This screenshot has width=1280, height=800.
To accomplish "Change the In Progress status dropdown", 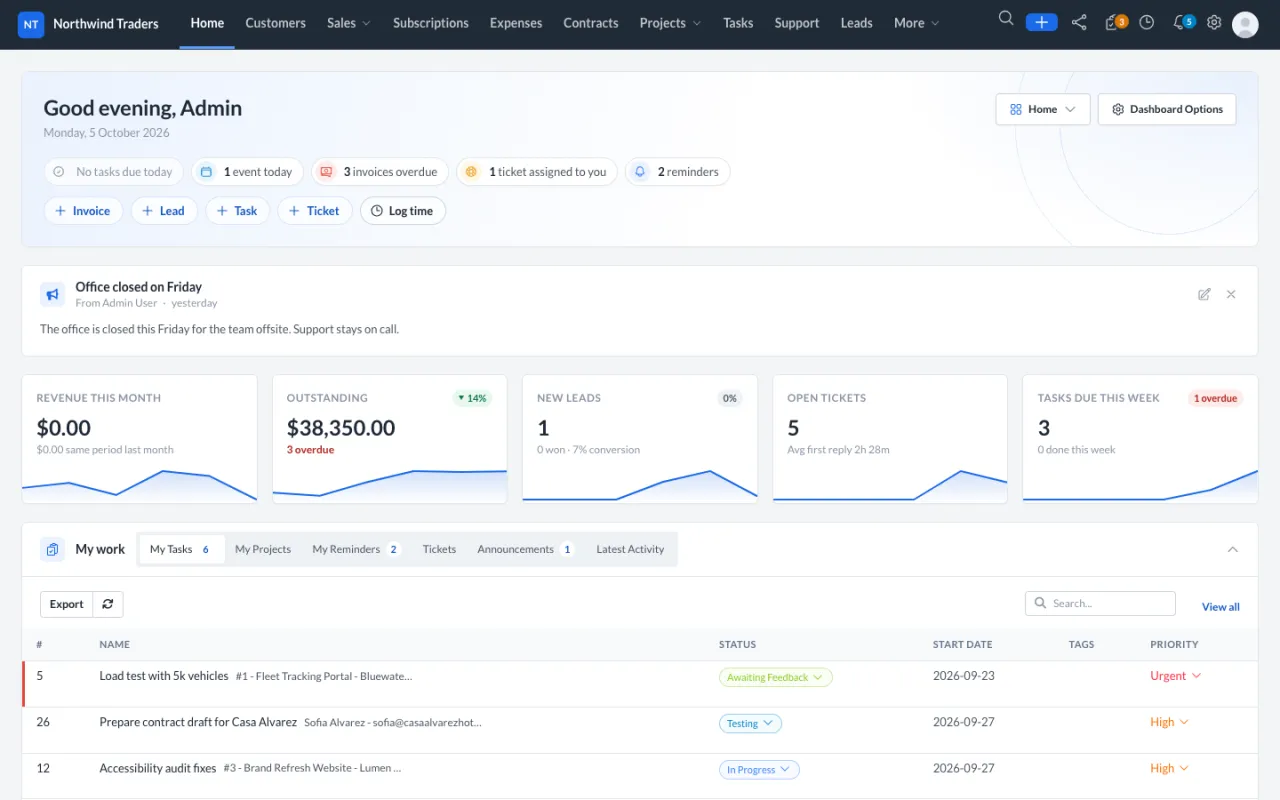I will (759, 769).
